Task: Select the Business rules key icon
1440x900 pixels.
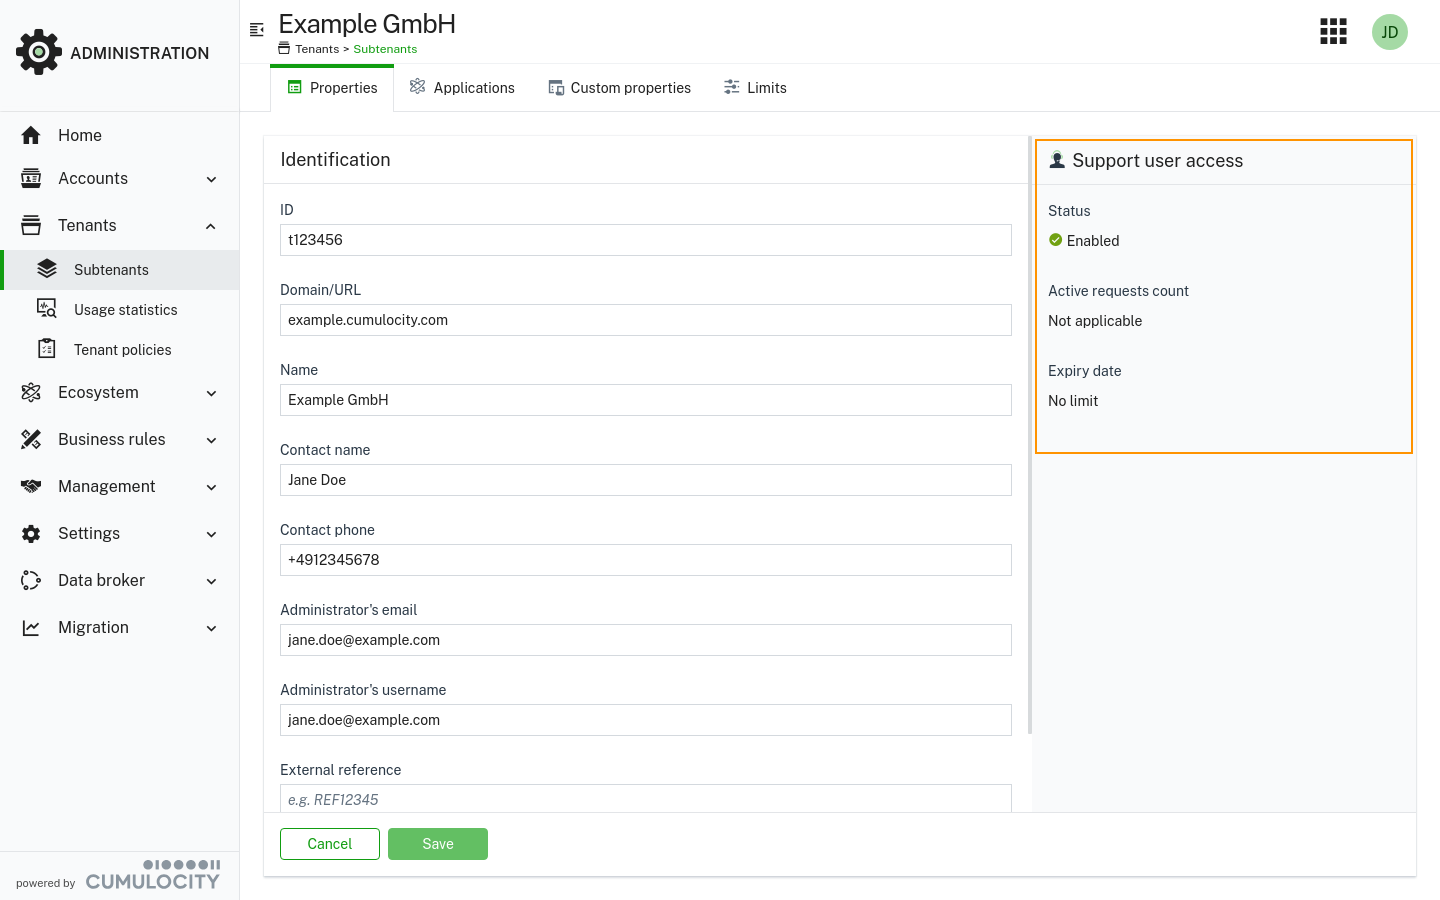Action: [x=31, y=439]
